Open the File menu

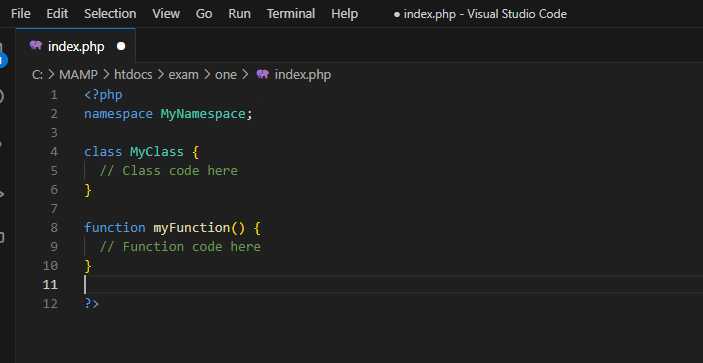coord(21,14)
